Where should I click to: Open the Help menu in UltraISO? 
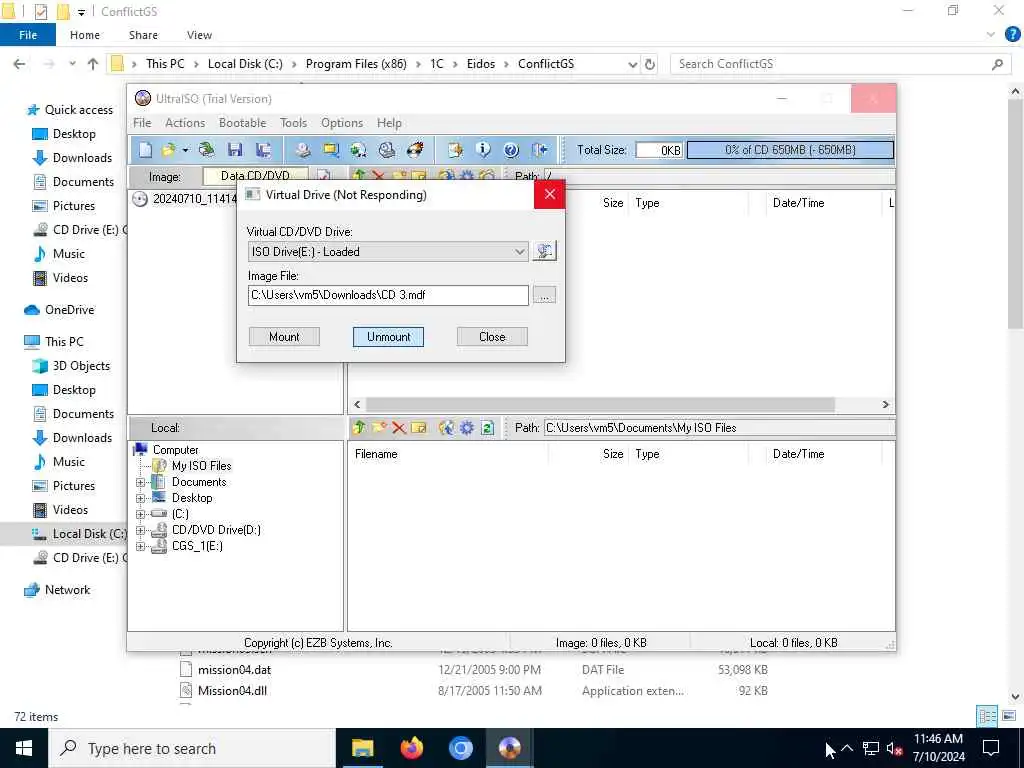click(389, 123)
